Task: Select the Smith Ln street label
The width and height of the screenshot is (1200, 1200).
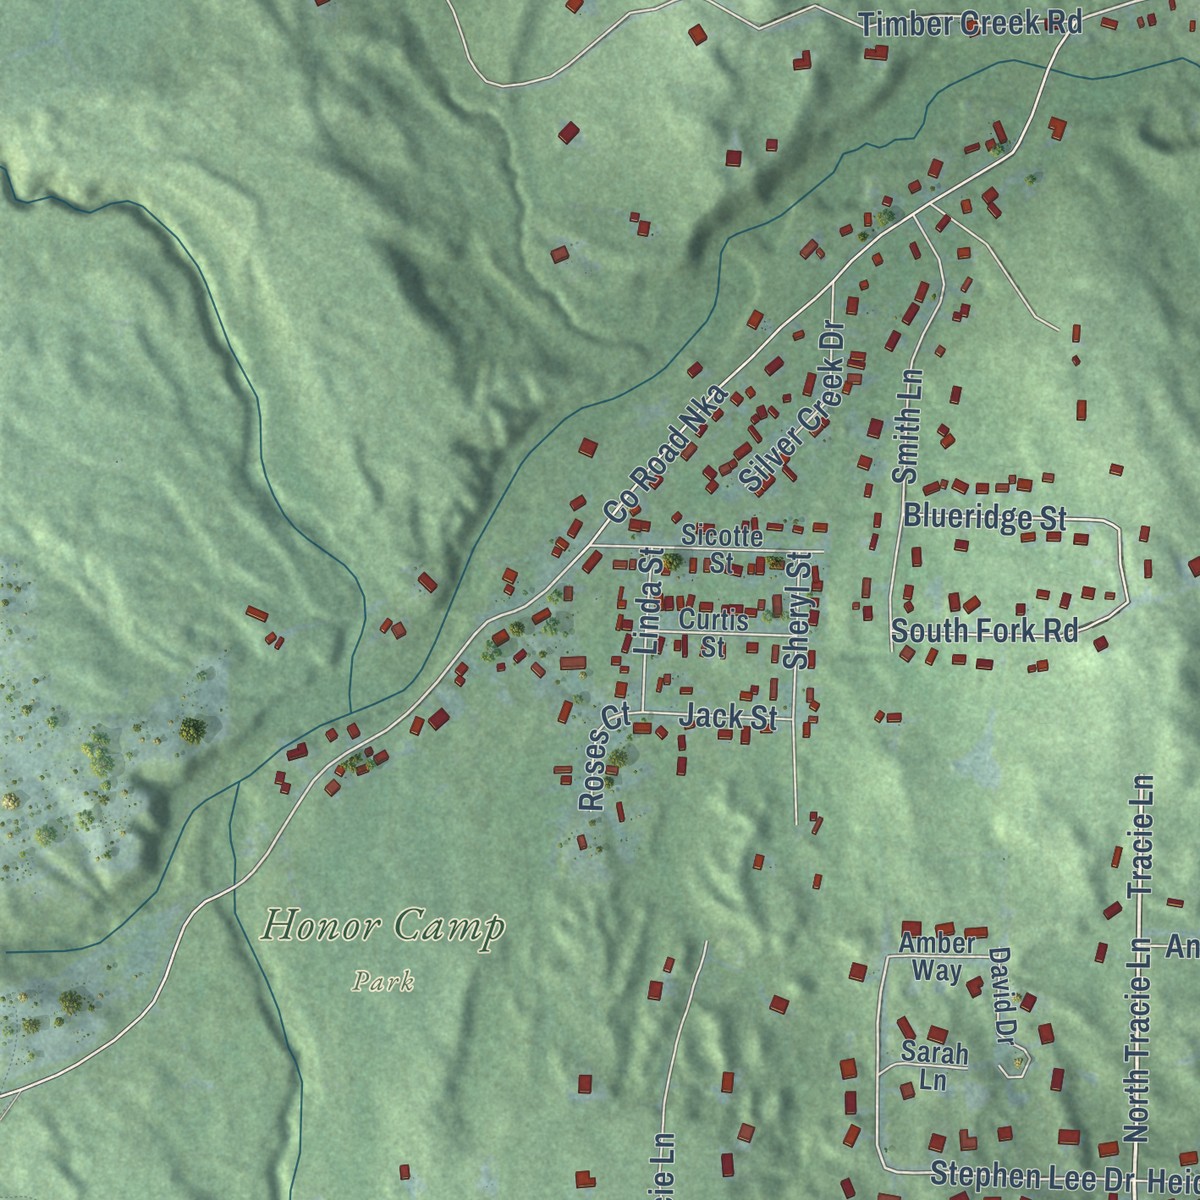Action: point(906,425)
